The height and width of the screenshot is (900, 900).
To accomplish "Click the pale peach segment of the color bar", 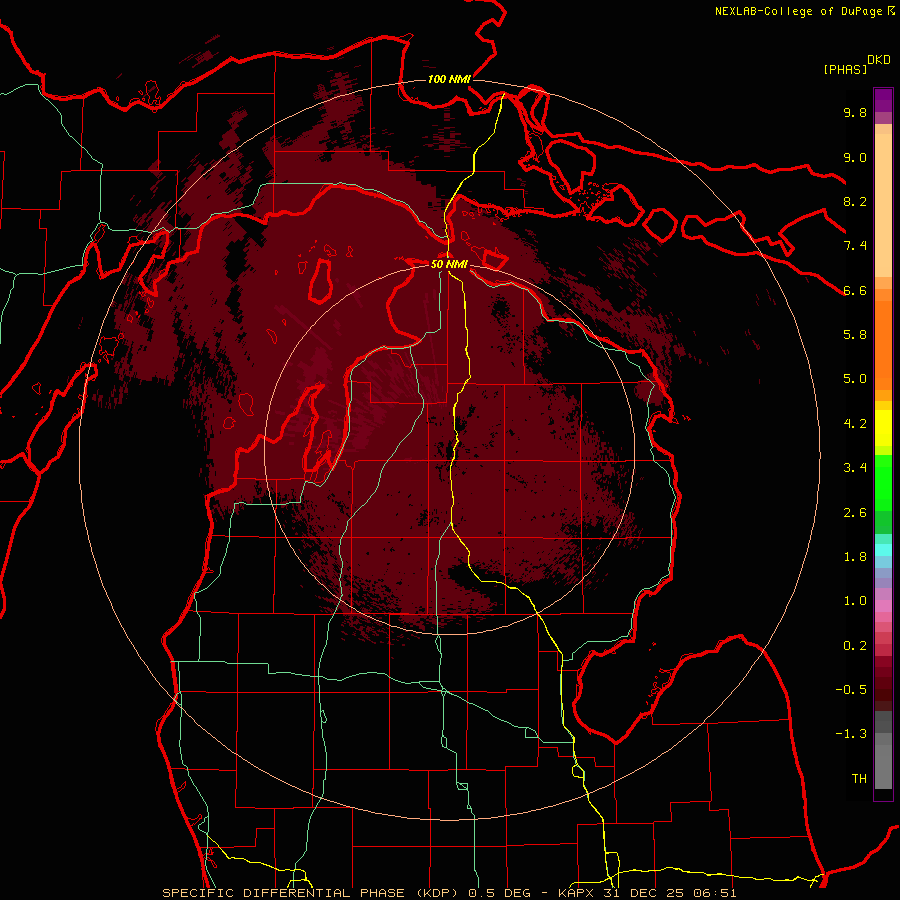I will [883, 205].
